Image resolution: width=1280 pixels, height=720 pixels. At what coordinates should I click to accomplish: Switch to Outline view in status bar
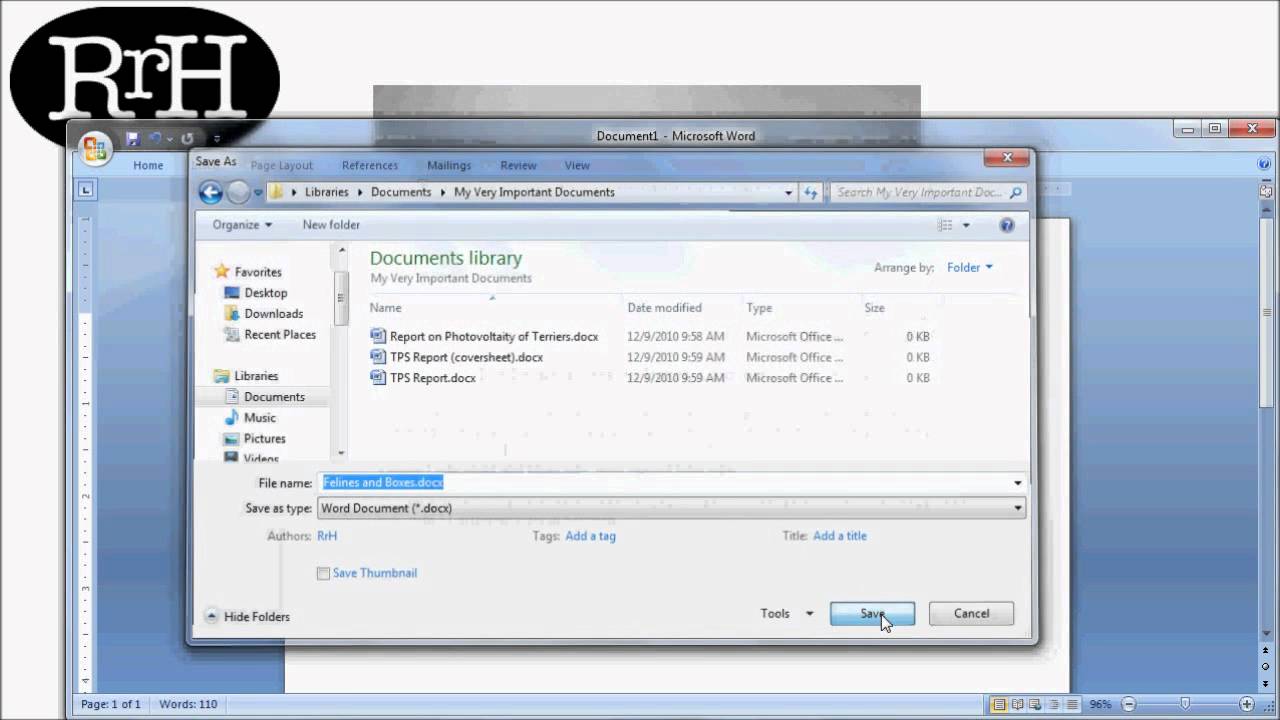click(1053, 704)
